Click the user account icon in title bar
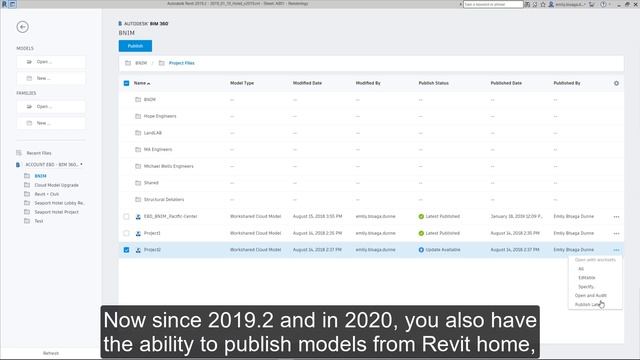The image size is (640, 360). pyautogui.click(x=551, y=4)
